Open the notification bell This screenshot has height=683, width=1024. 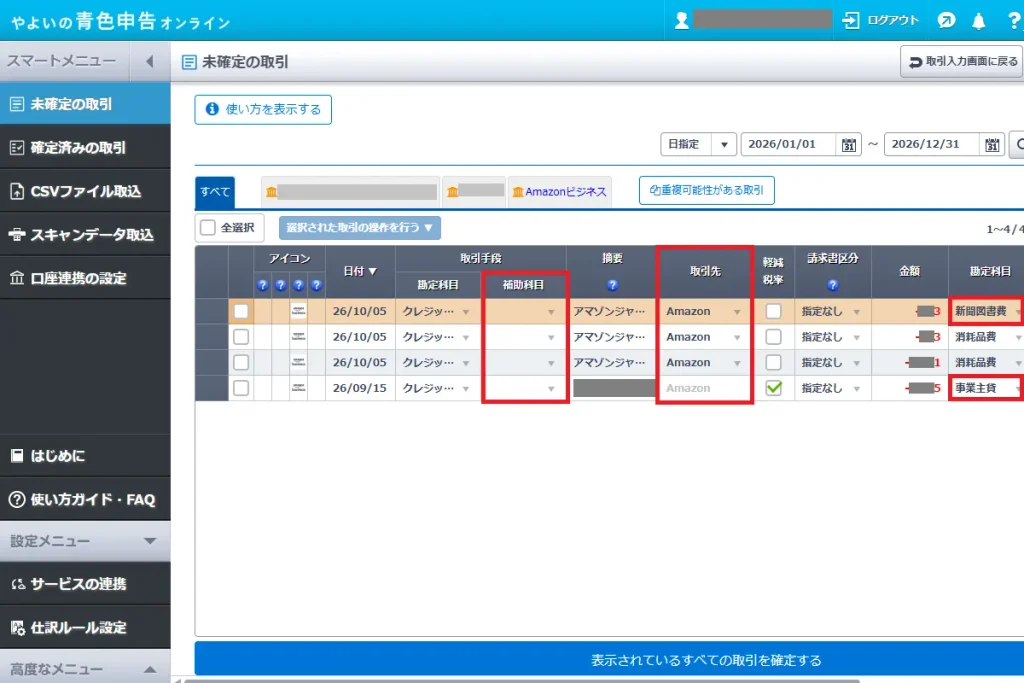[x=978, y=21]
